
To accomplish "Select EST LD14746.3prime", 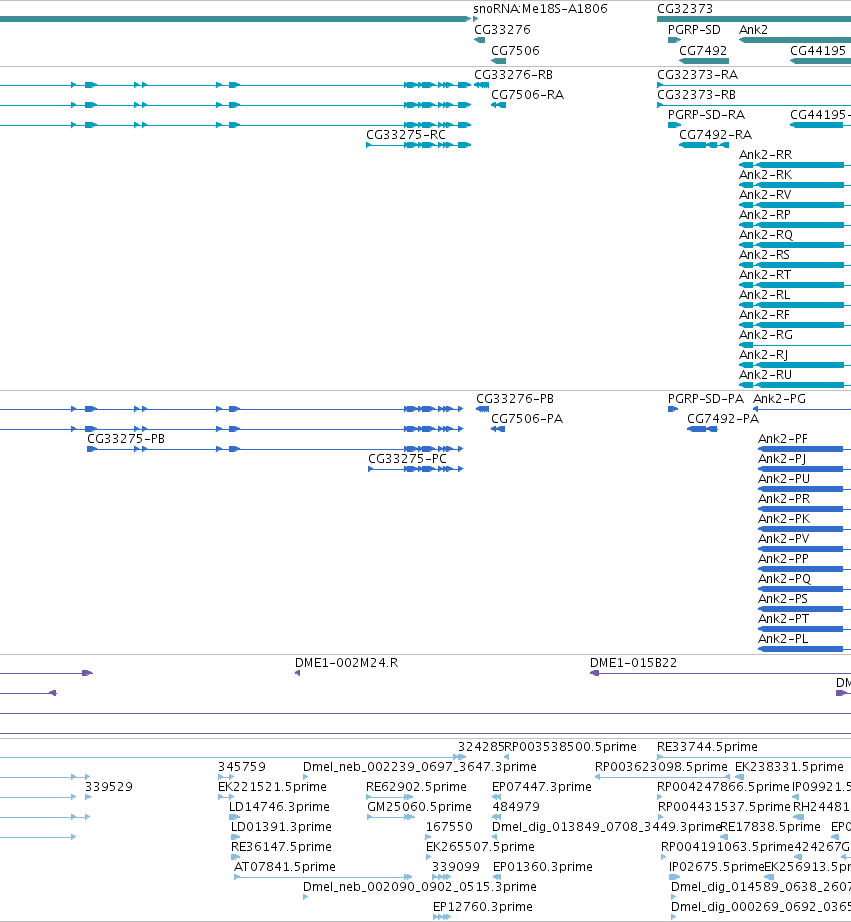I will pos(279,807).
